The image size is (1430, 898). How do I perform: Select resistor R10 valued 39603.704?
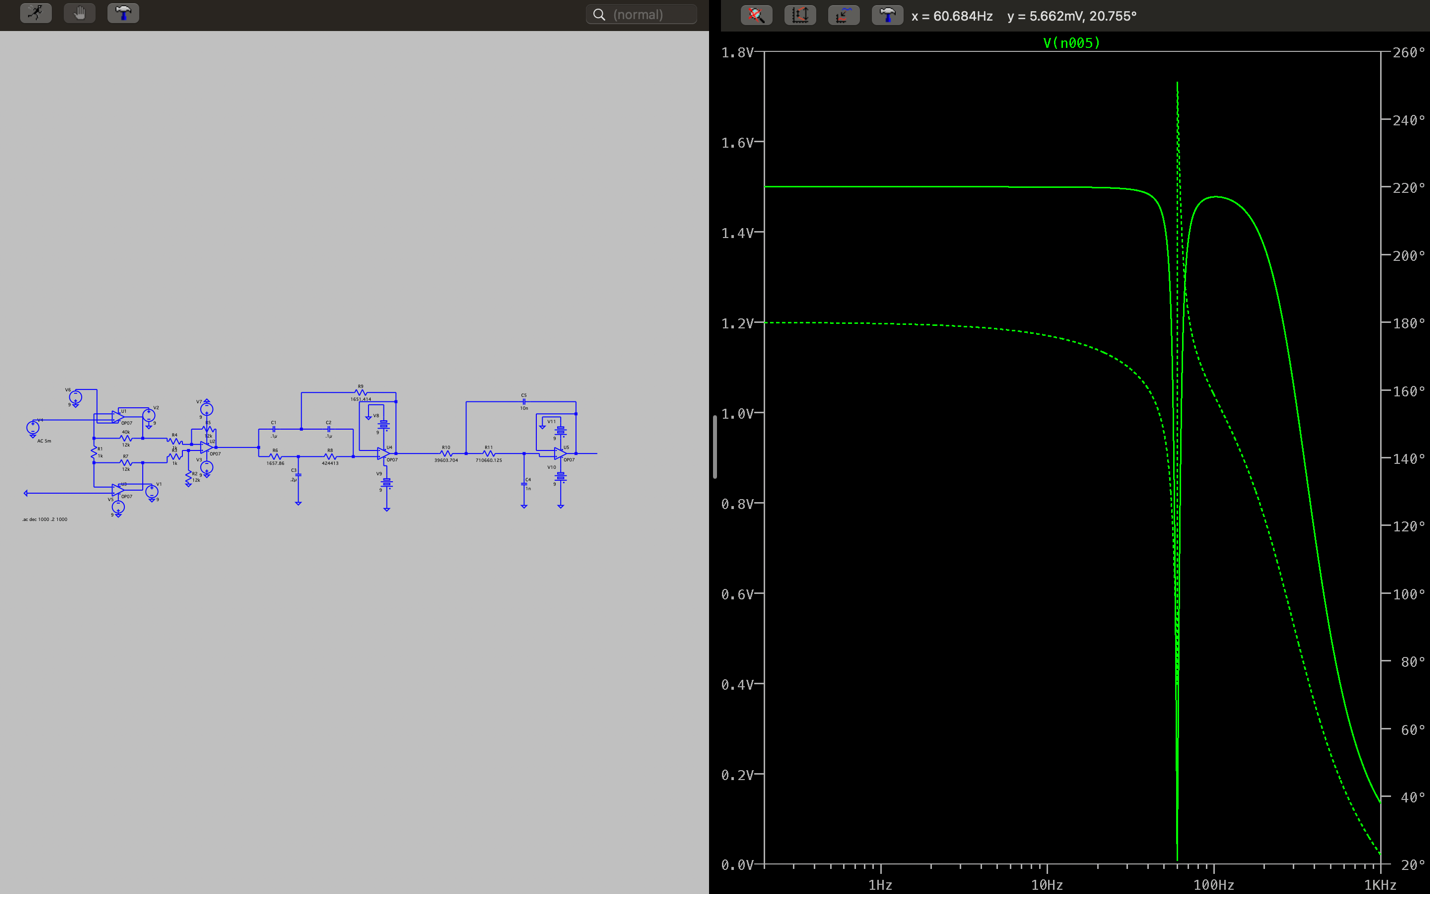[446, 453]
